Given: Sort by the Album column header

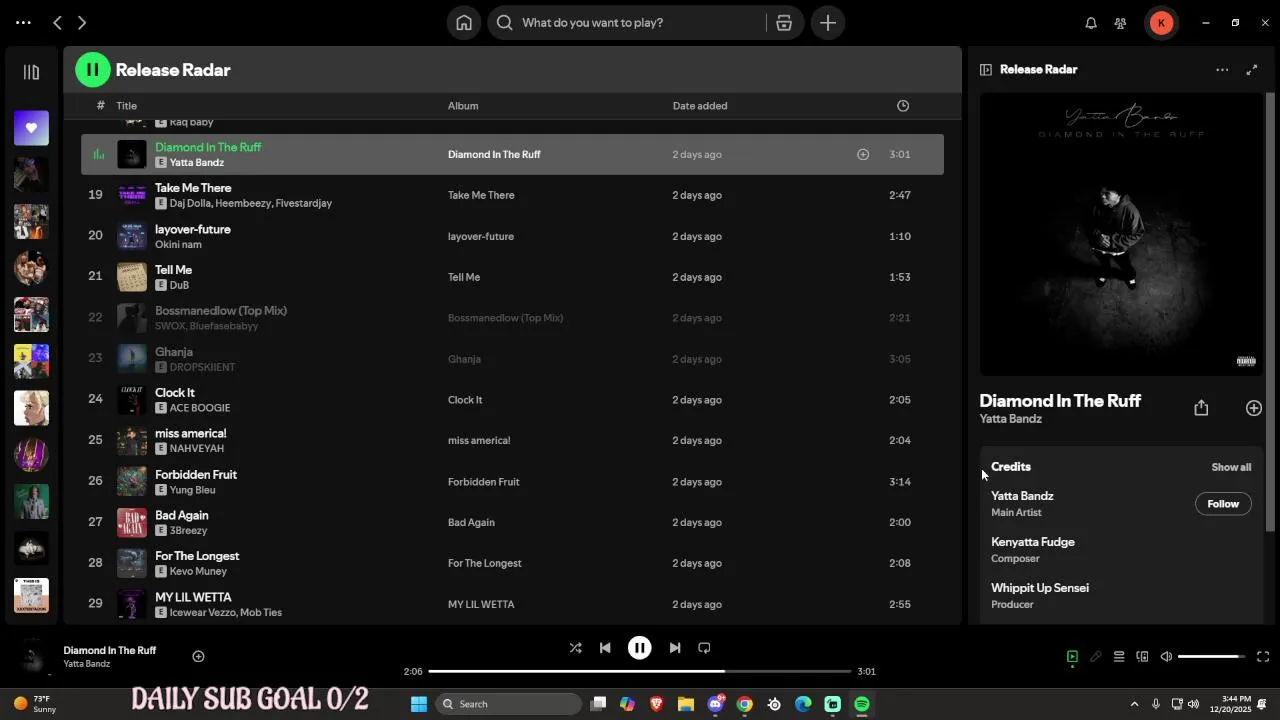Looking at the screenshot, I should pyautogui.click(x=463, y=106).
